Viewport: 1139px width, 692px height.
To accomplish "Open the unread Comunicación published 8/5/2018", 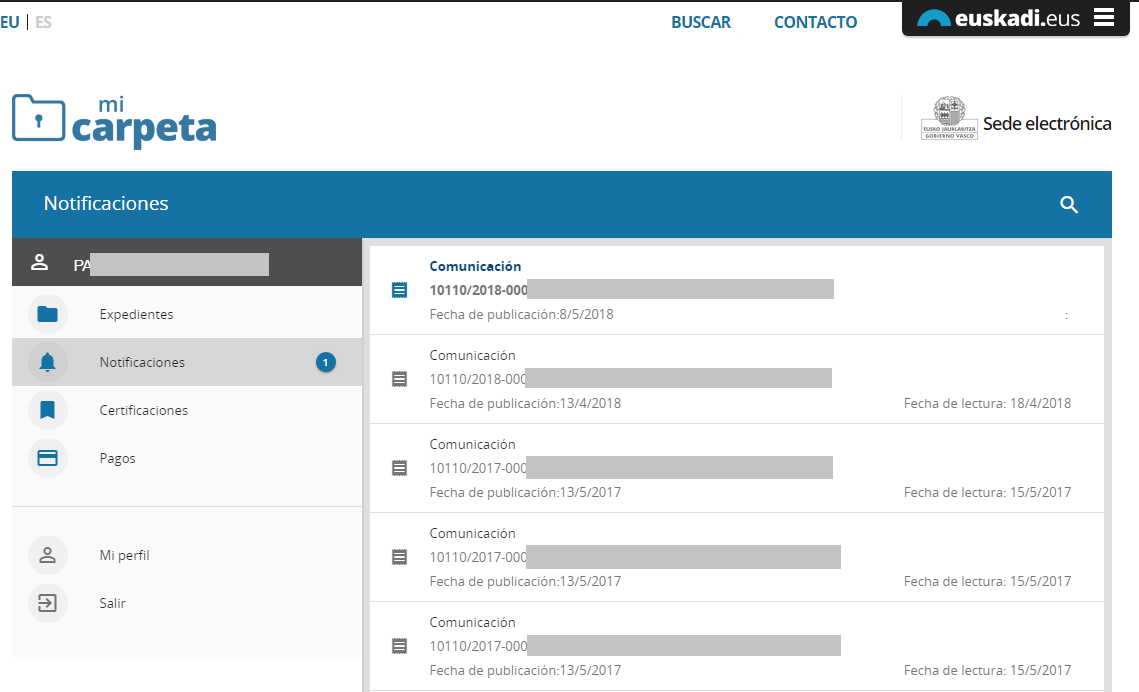I will [x=630, y=290].
